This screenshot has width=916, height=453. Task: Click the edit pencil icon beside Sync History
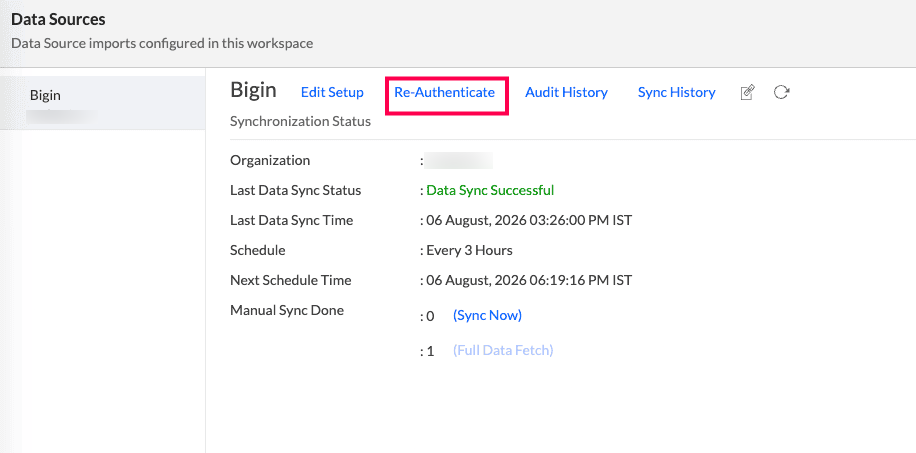click(x=747, y=92)
